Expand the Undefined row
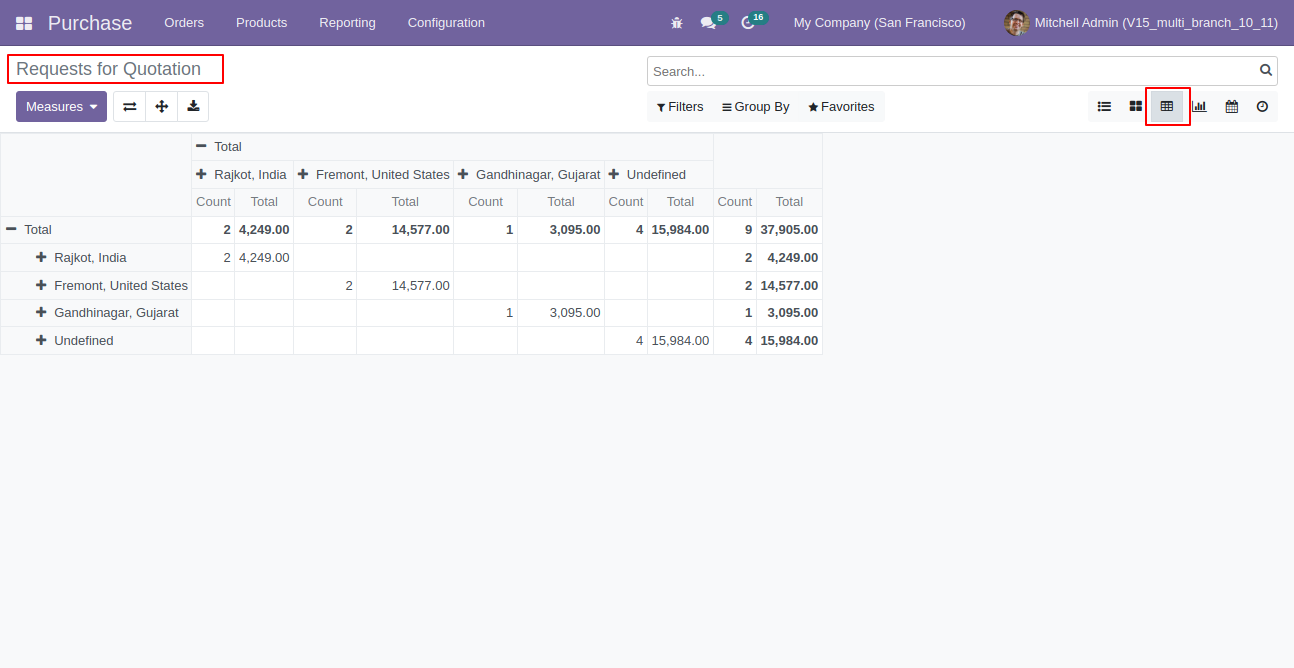This screenshot has height=668, width=1294. 96,341
